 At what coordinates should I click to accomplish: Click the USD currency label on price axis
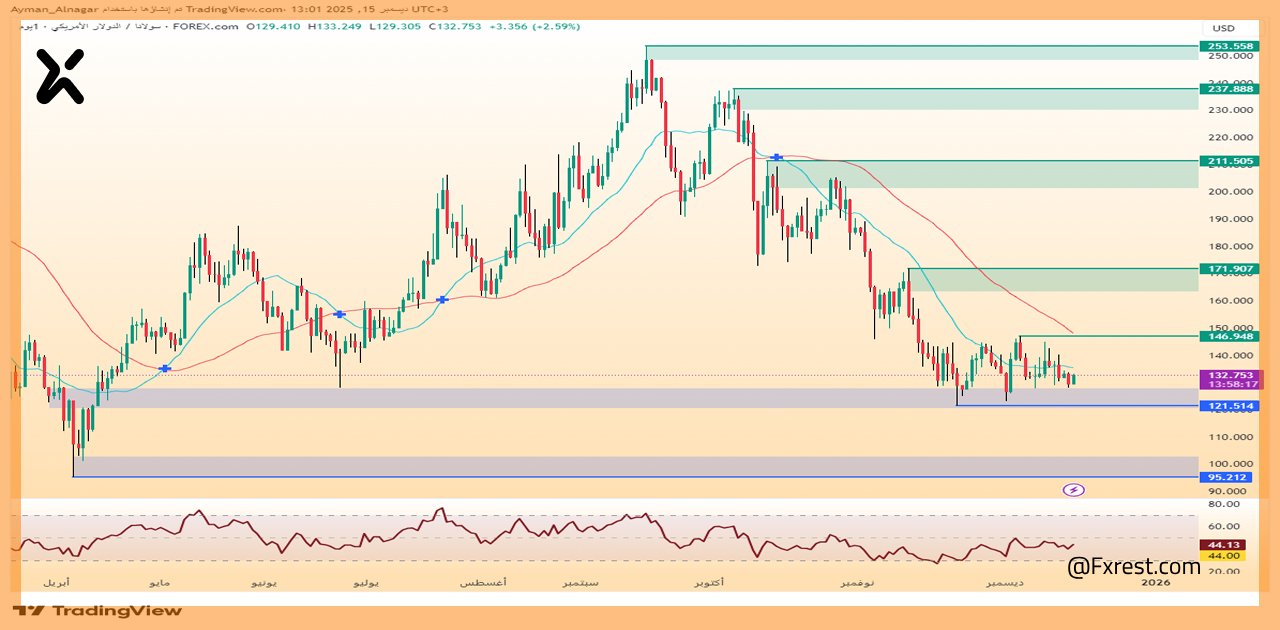pos(1224,28)
